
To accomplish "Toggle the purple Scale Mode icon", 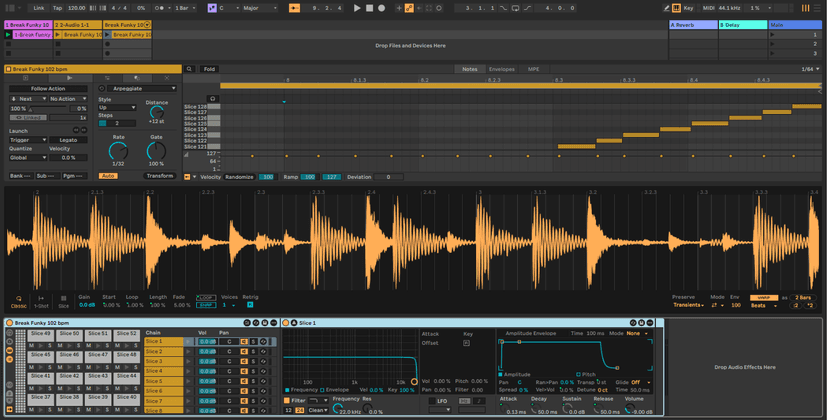I will (x=212, y=8).
